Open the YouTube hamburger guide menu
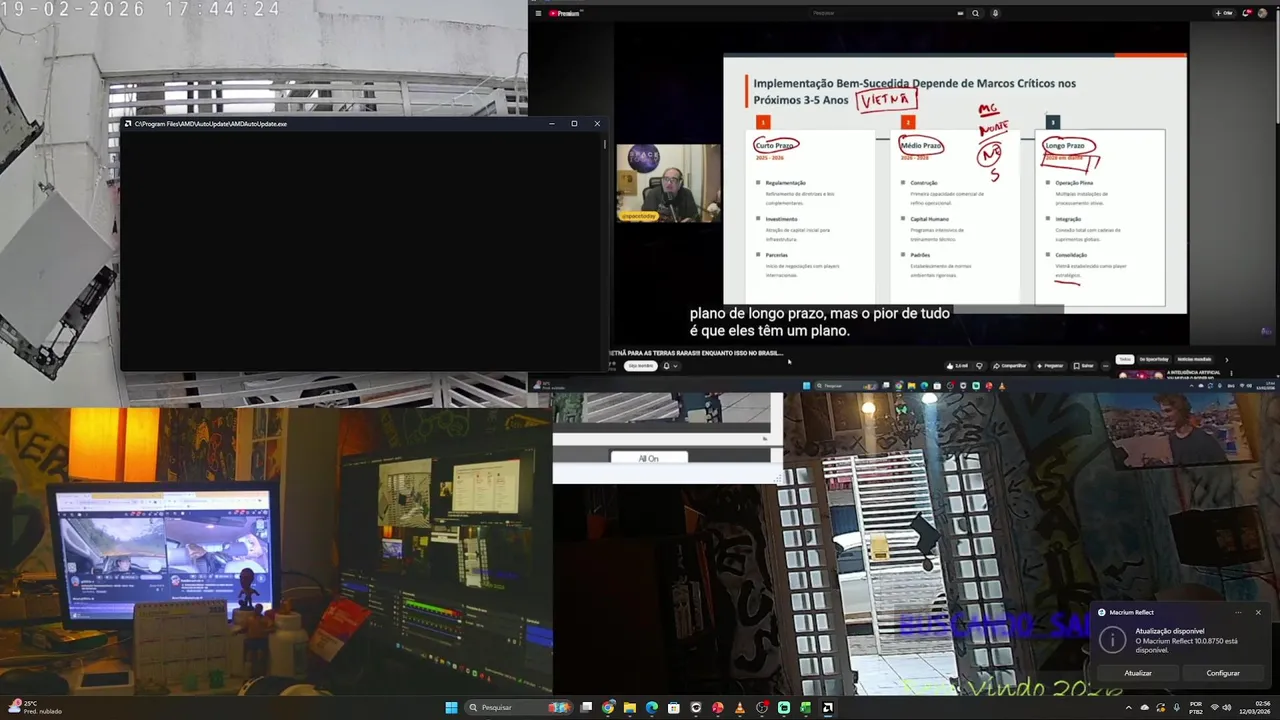 tap(538, 13)
